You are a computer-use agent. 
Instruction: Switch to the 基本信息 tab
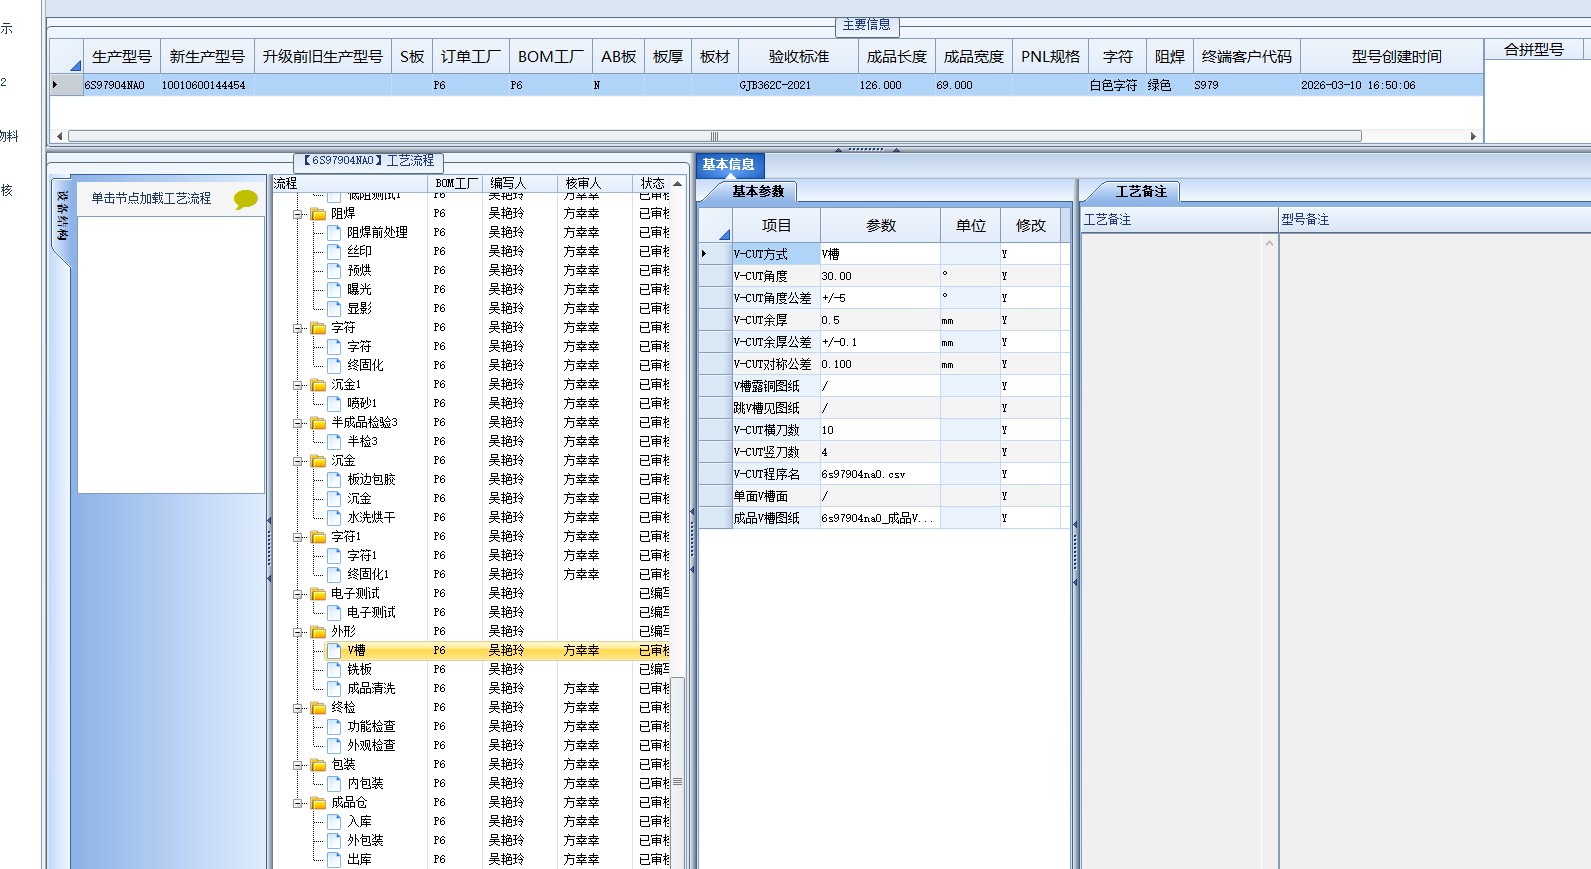[729, 165]
